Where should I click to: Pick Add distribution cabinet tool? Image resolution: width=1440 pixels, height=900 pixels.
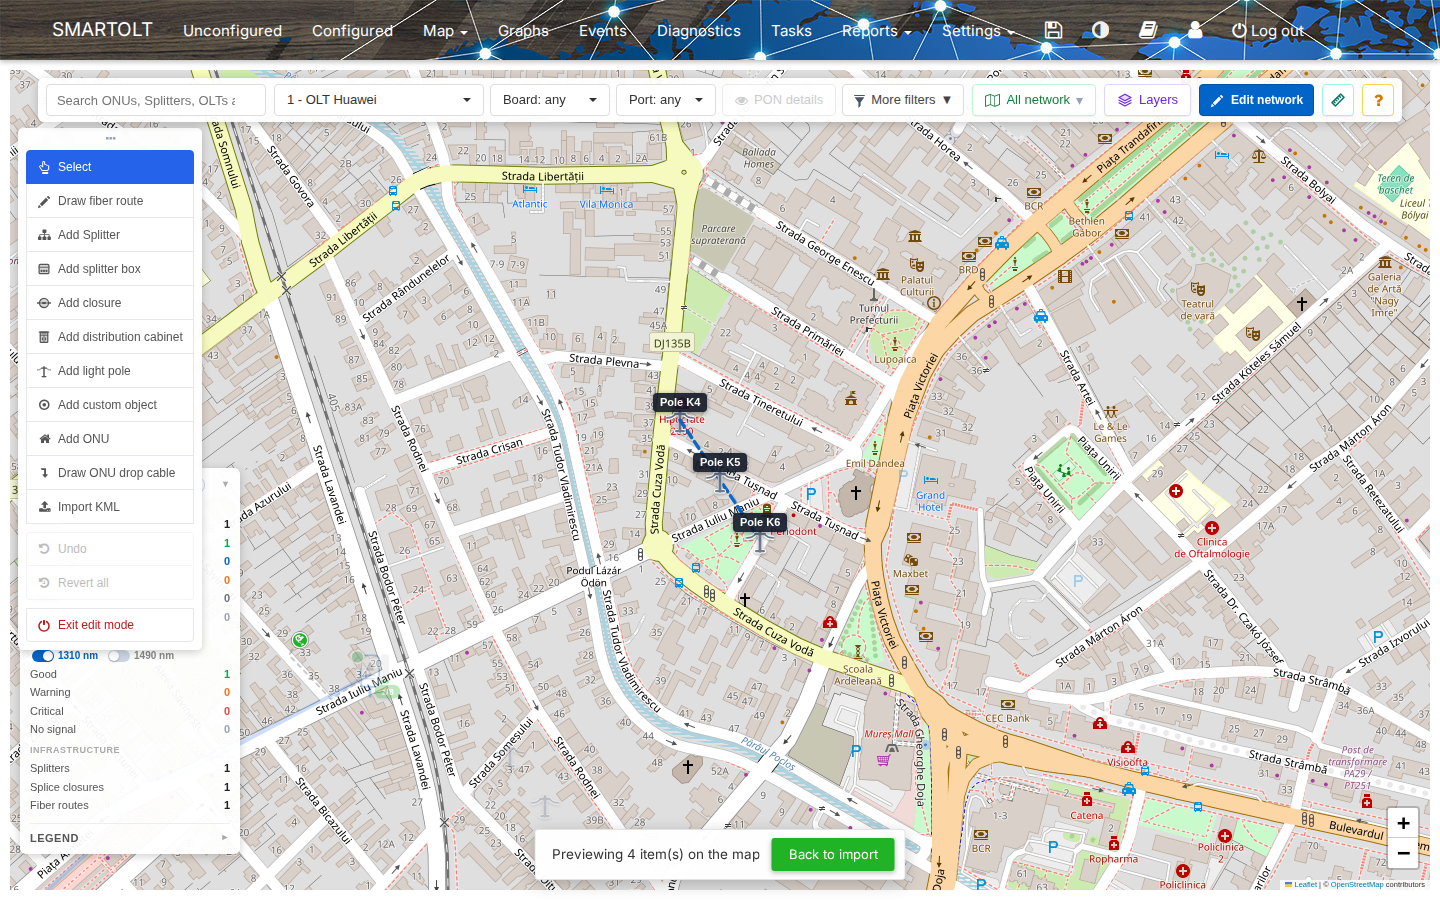(x=110, y=337)
